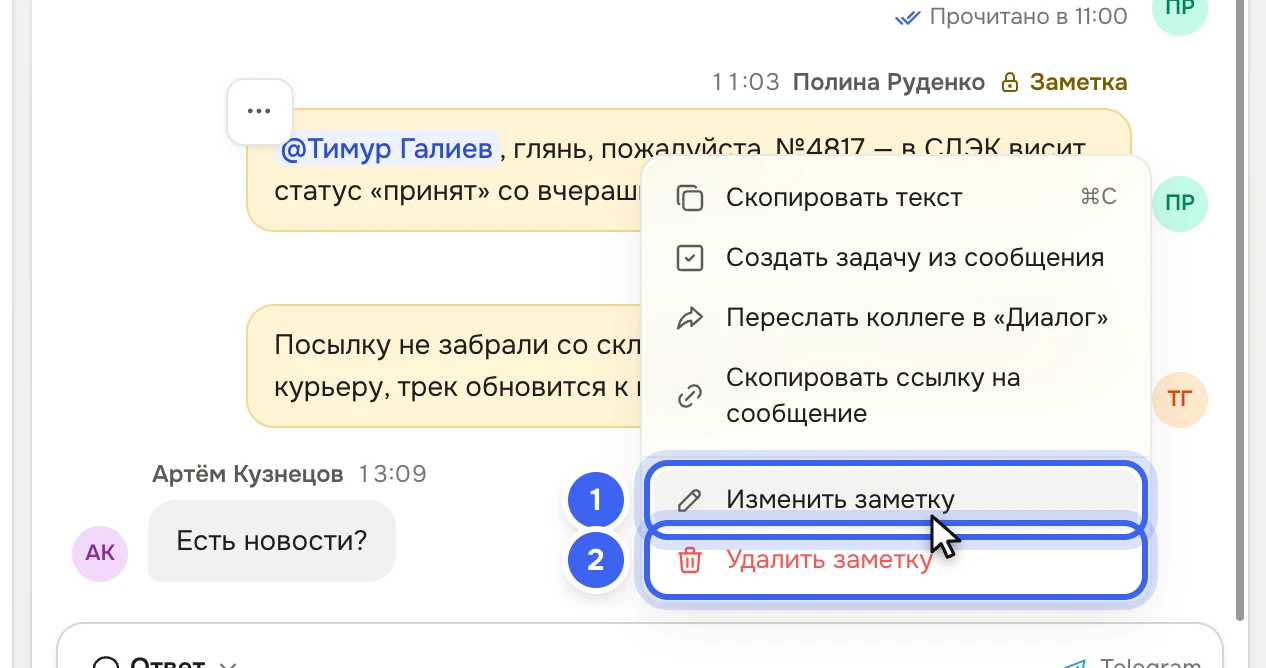The image size is (1266, 668).
Task: Click the Прочитано в 11:00 read status
Action: pyautogui.click(x=1028, y=16)
